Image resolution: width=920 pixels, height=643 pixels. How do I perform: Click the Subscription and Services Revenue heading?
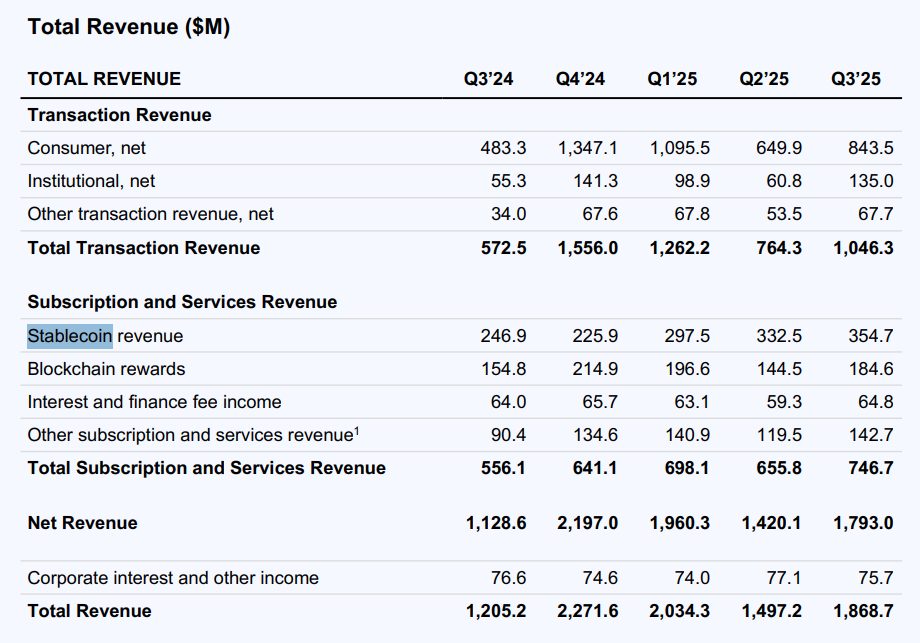pyautogui.click(x=182, y=302)
